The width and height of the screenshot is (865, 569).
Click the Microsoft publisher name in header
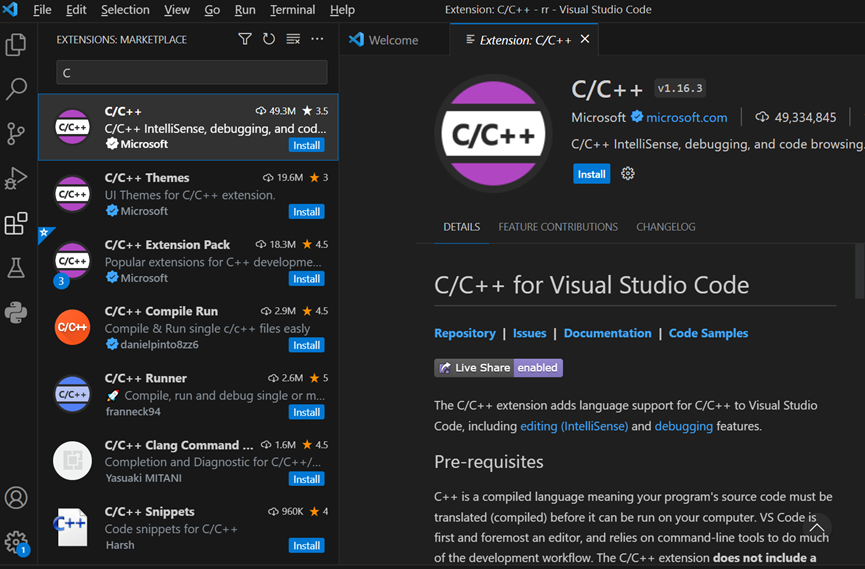(598, 118)
